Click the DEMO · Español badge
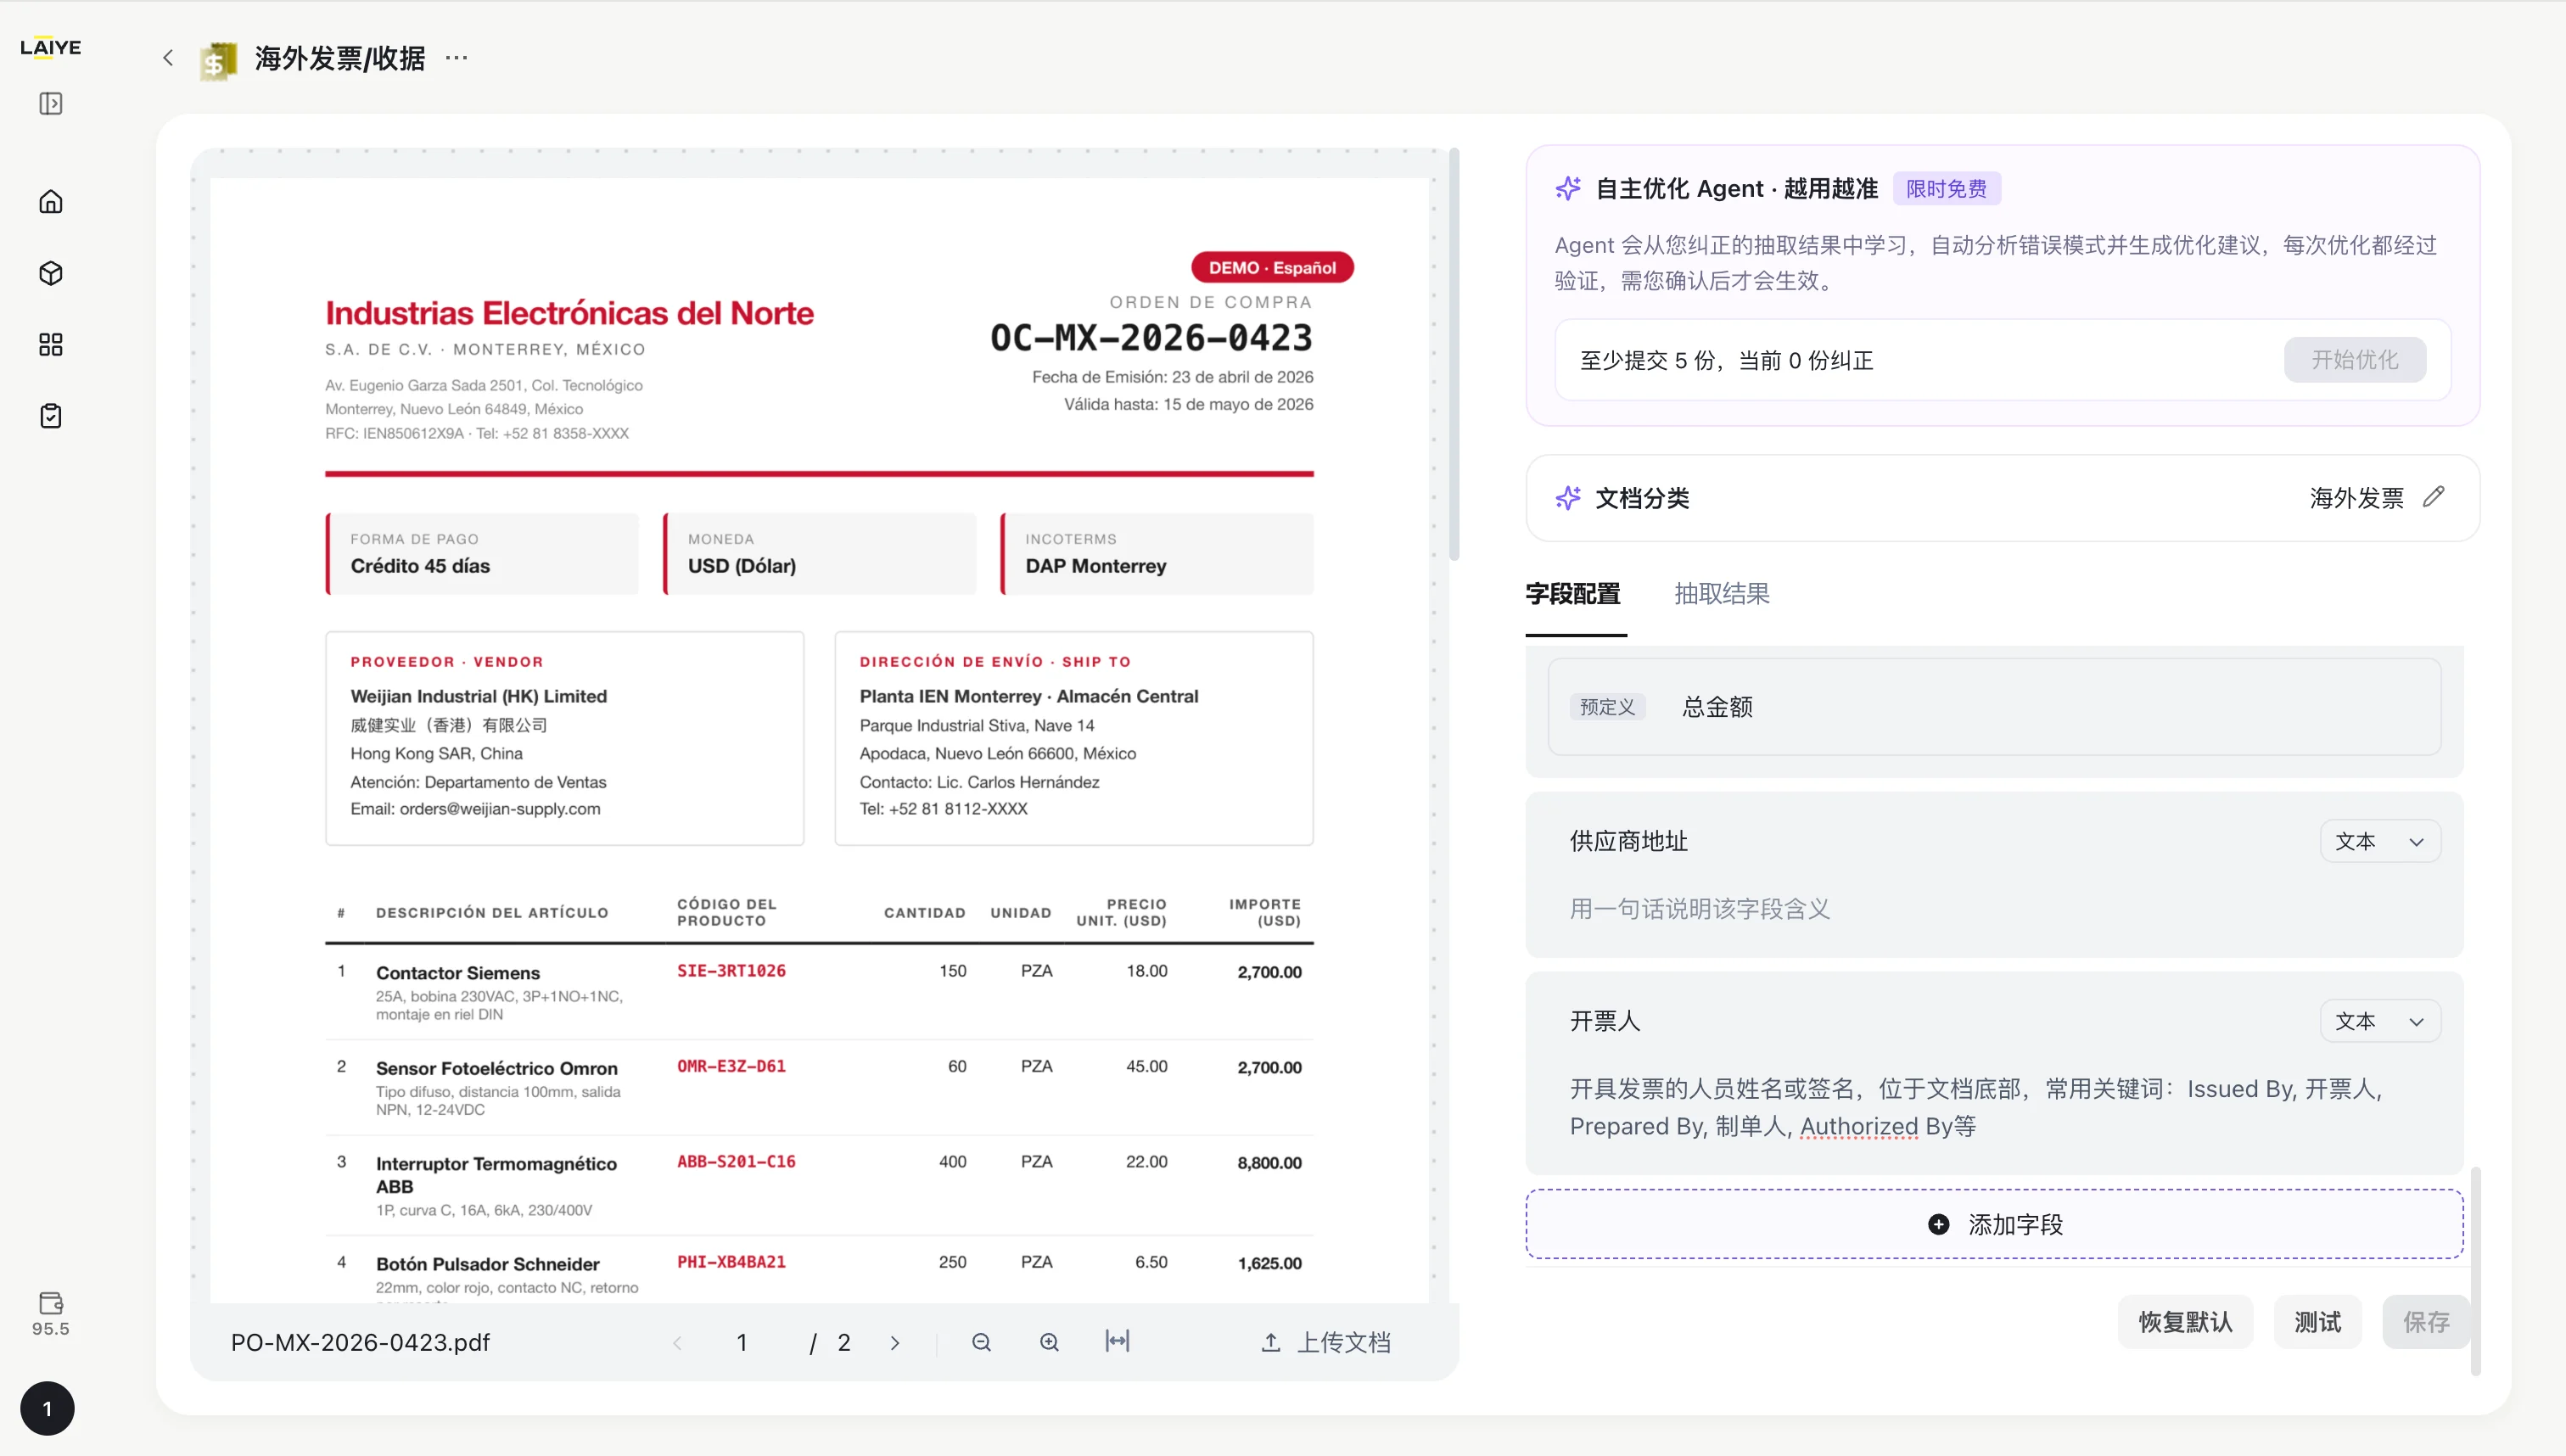Viewport: 2566px width, 1456px height. (x=1272, y=267)
